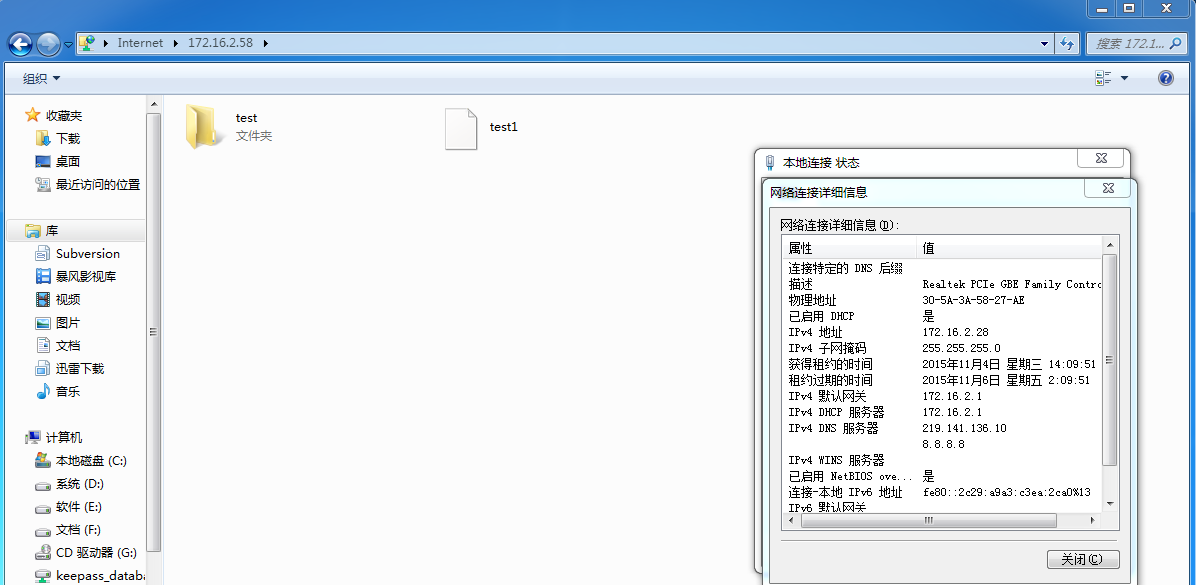This screenshot has height=585, width=1196.
Task: Select 本地磁盘 (C:) drive
Action: coord(90,461)
